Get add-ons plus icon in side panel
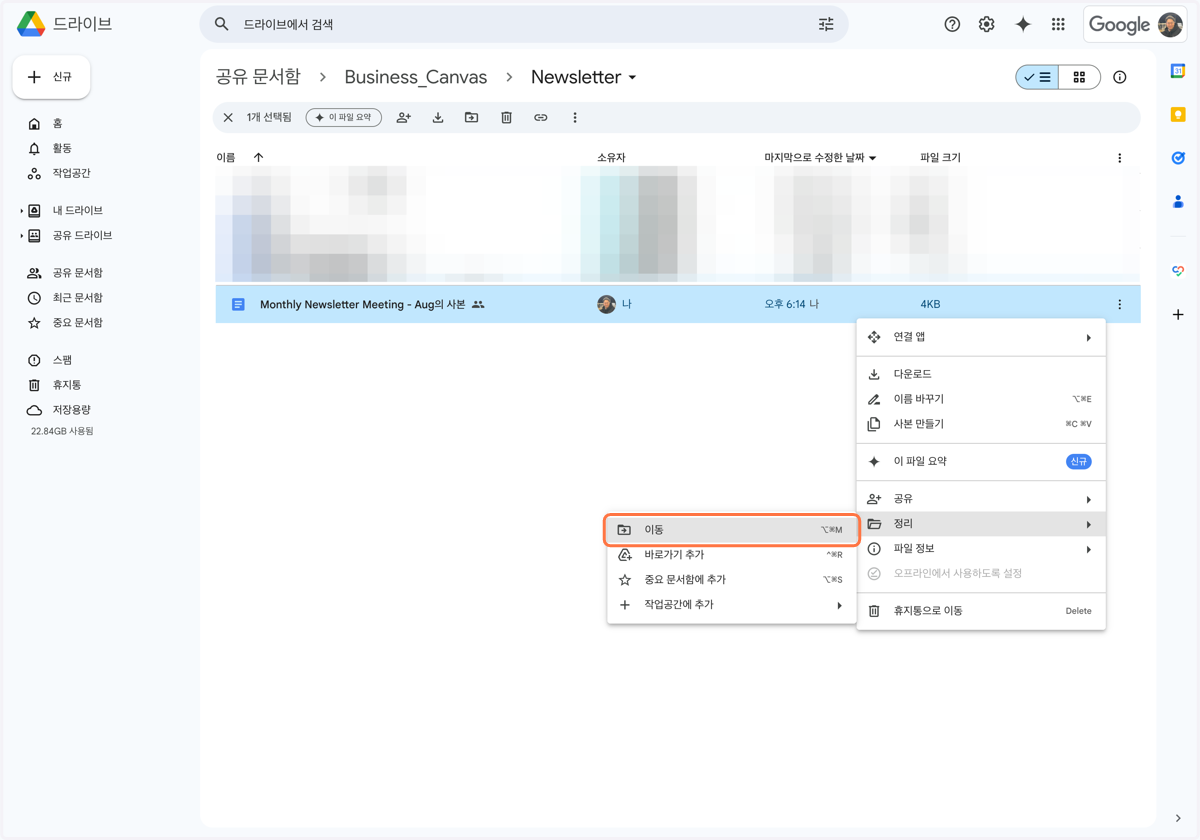1200x840 pixels. point(1178,315)
